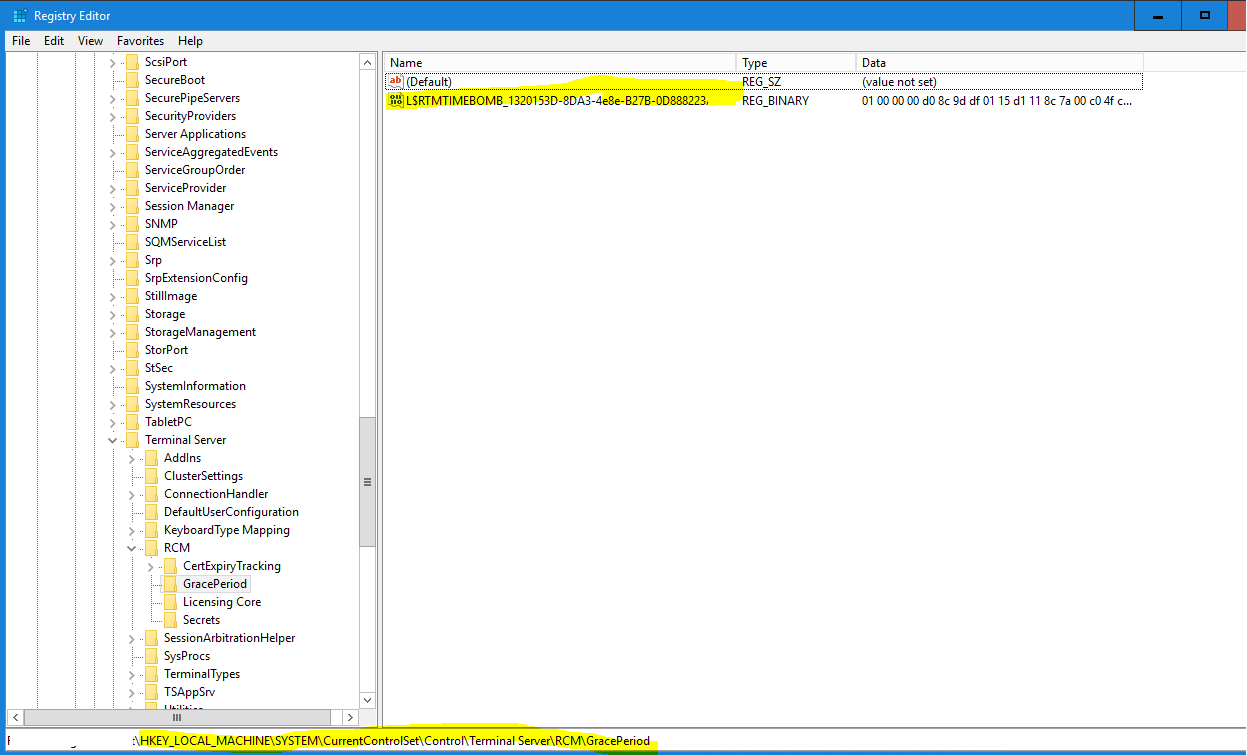Expand the TSAppSrv key
This screenshot has height=755, width=1247.
131,692
